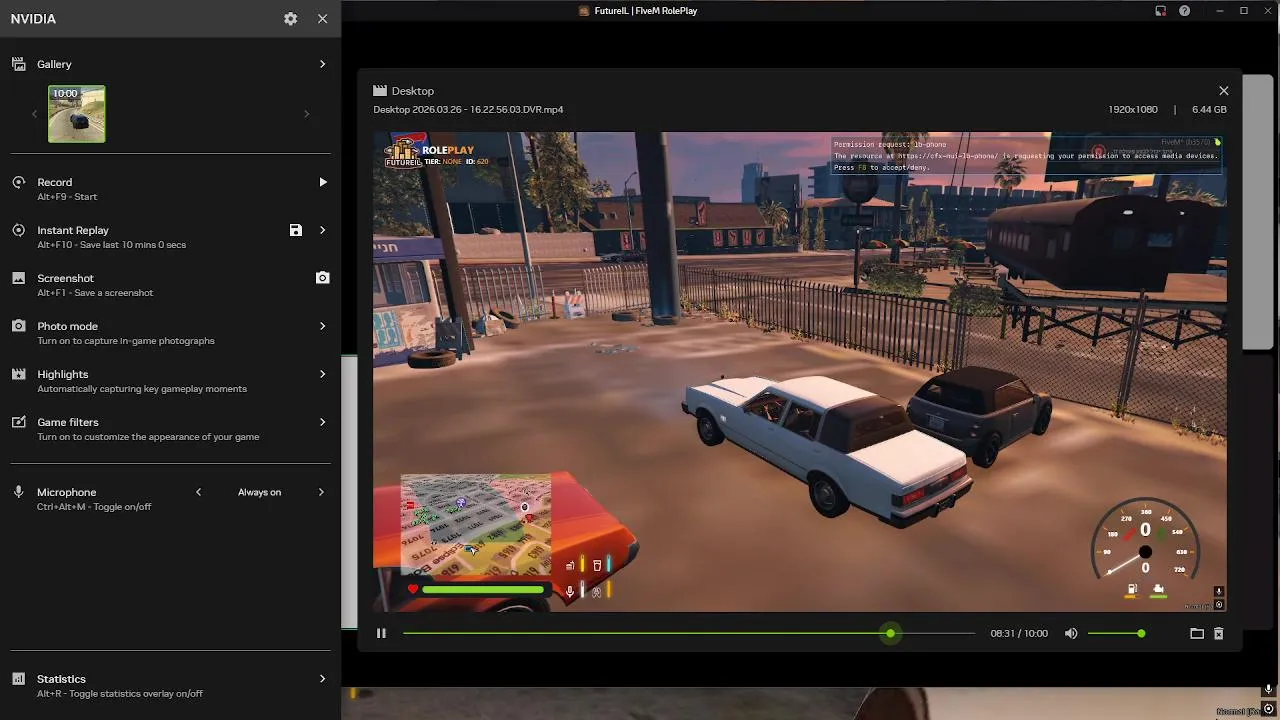The height and width of the screenshot is (720, 1280).
Task: Click the Game filters icon
Action: pos(18,422)
